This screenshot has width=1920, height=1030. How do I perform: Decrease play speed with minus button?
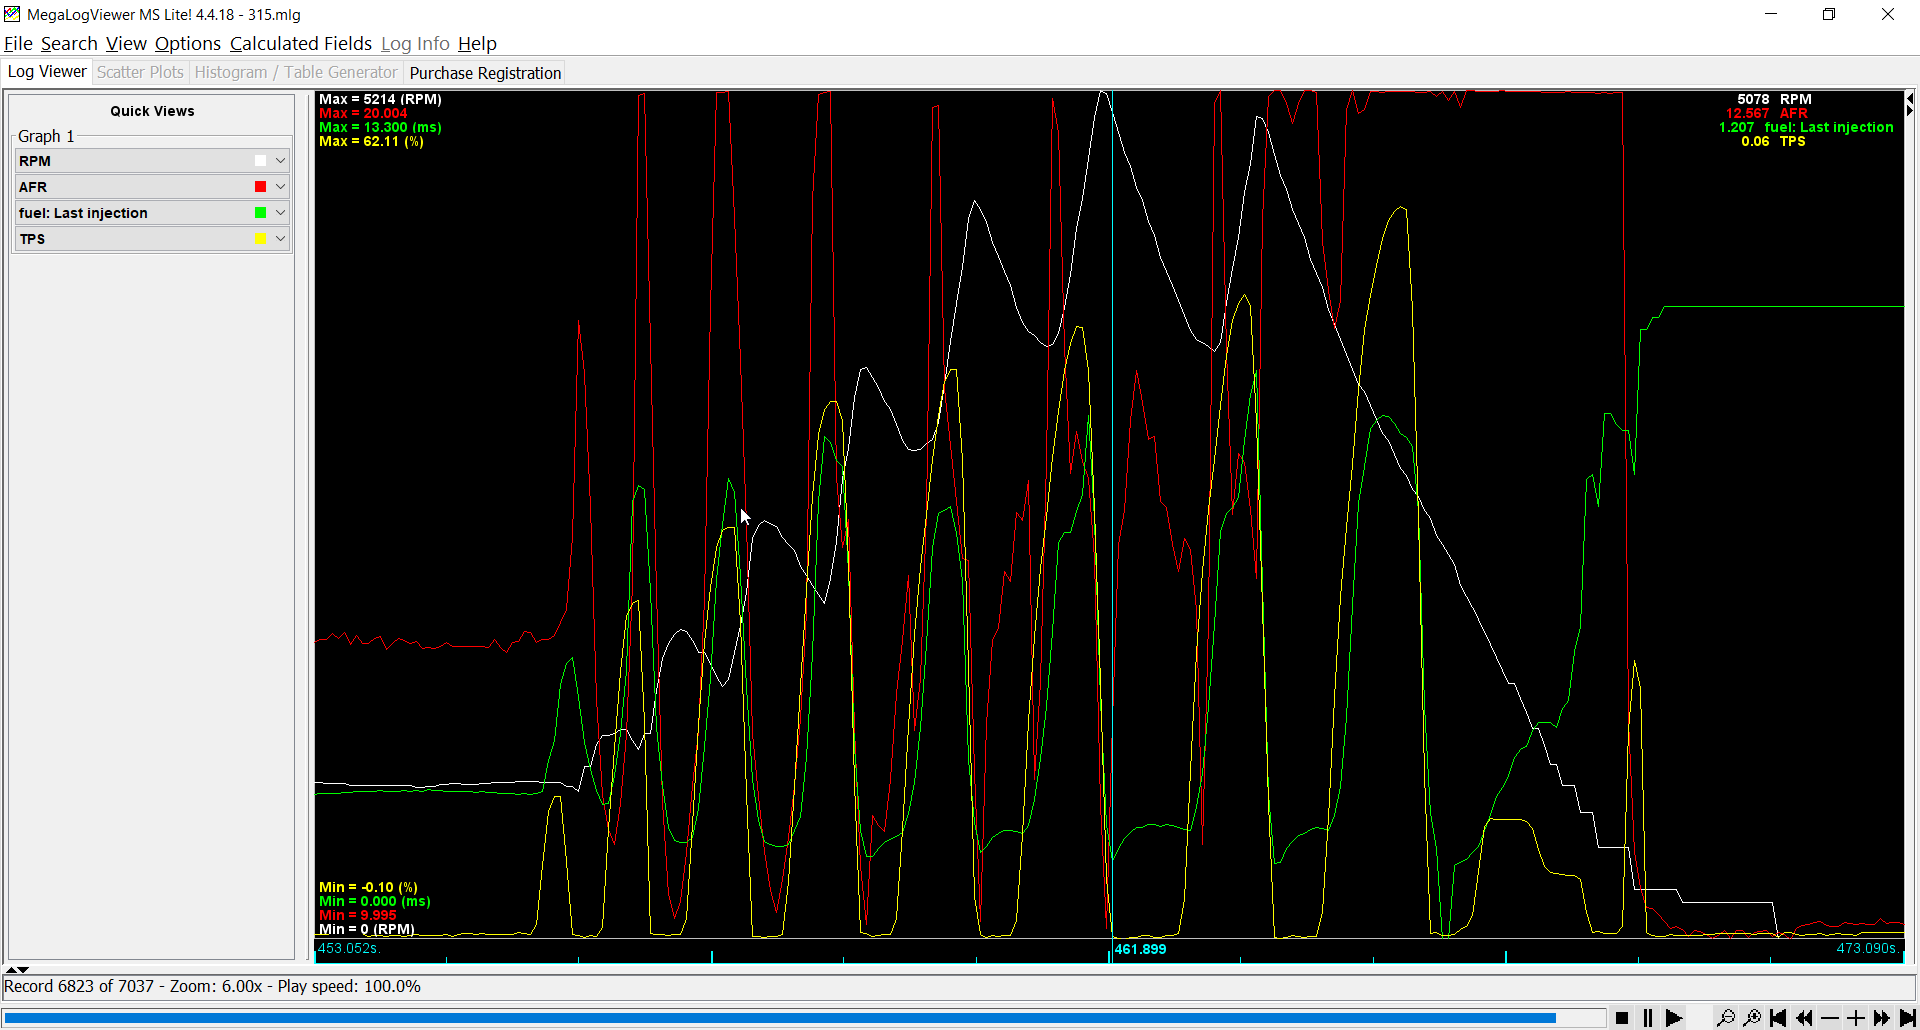click(x=1830, y=1018)
